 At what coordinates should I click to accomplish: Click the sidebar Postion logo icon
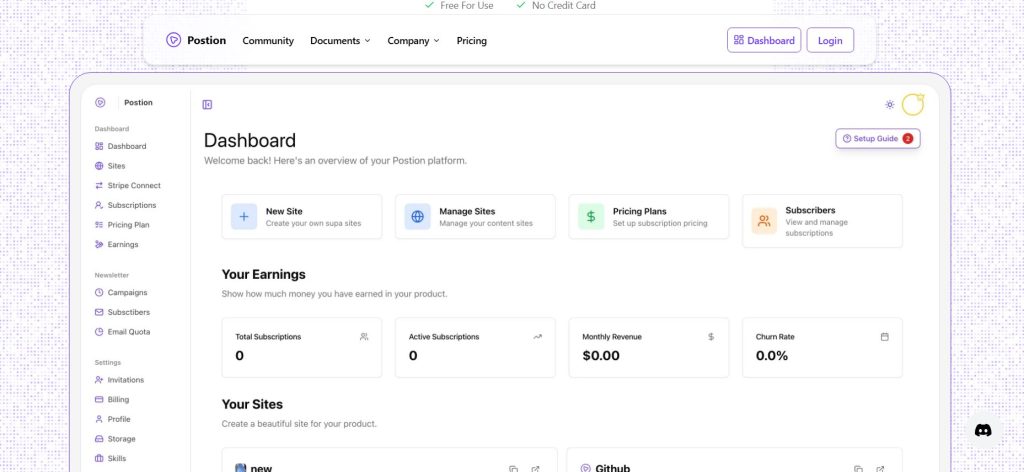coord(100,102)
